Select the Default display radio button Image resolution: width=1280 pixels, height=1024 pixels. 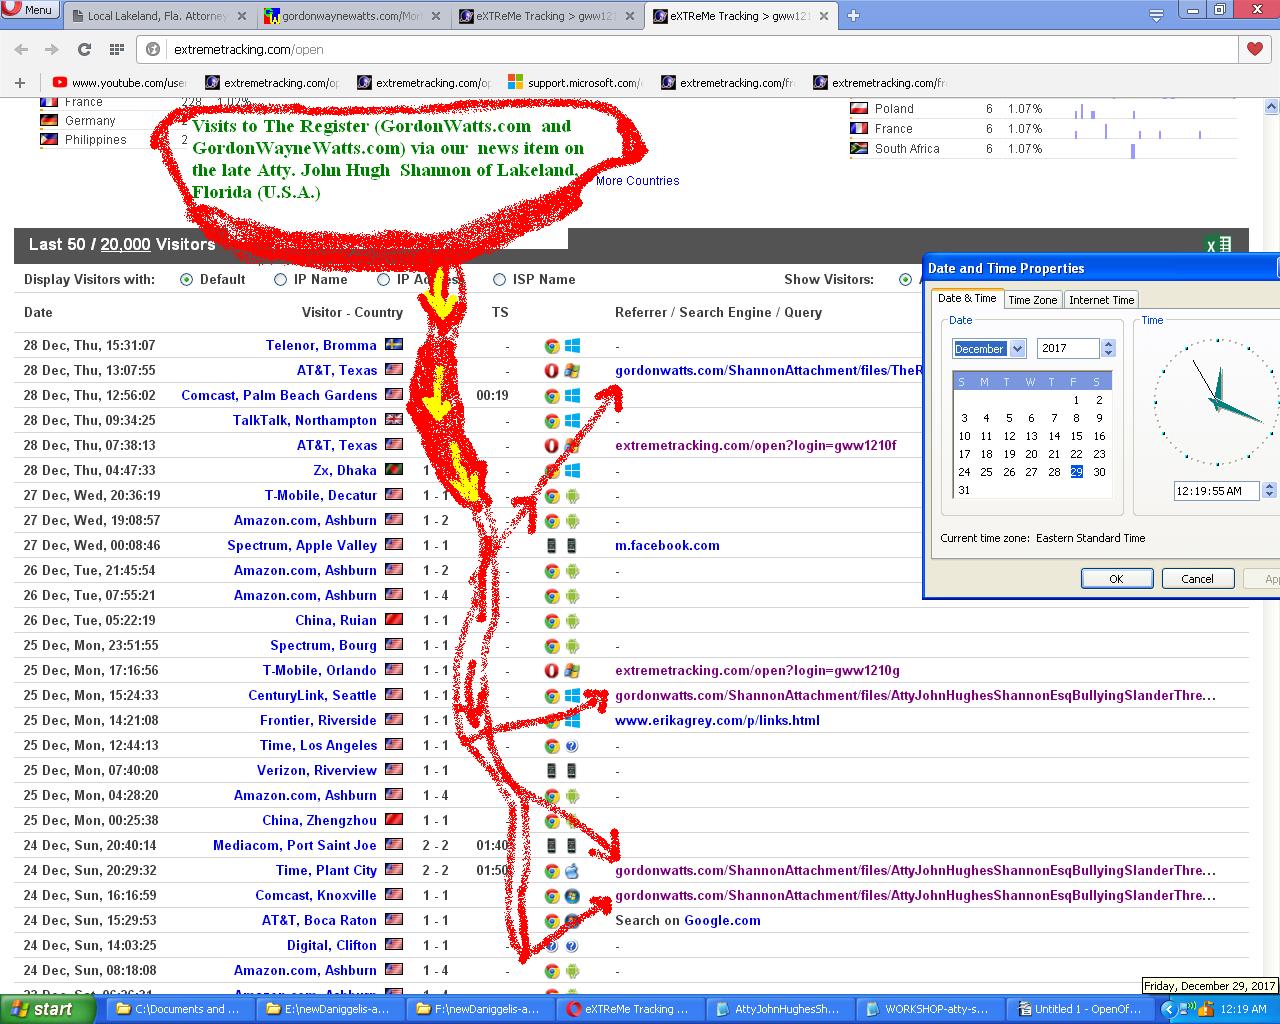(186, 280)
